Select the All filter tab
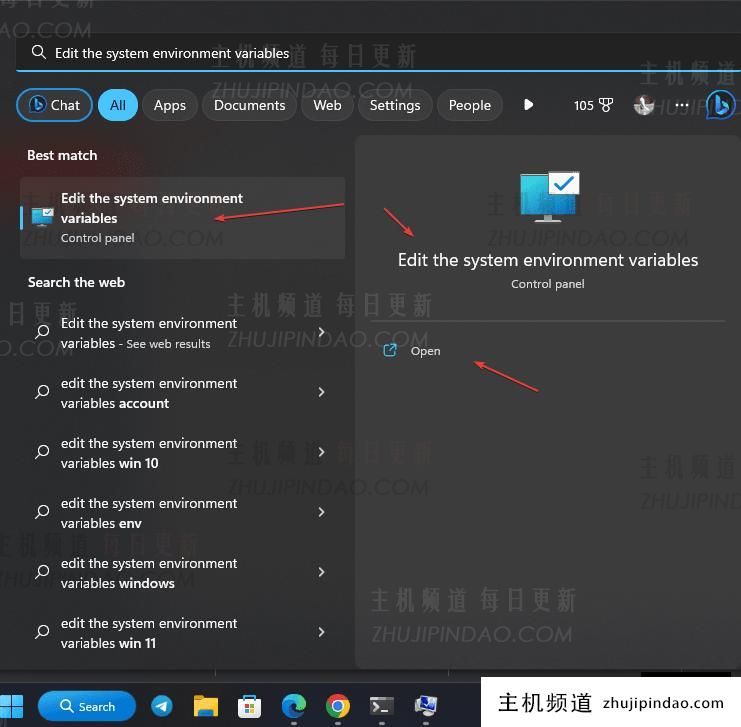This screenshot has width=741, height=727. point(118,105)
